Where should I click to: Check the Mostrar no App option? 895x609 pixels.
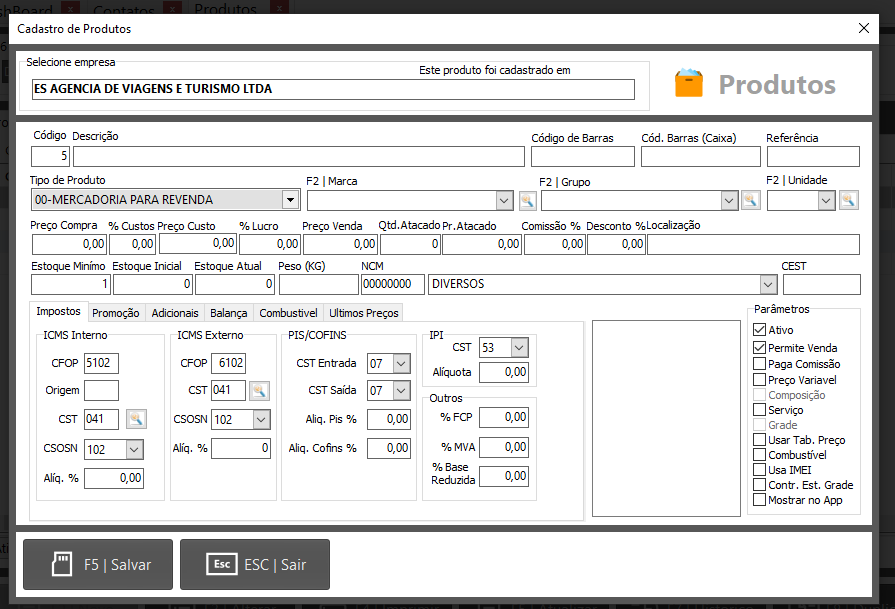point(759,500)
